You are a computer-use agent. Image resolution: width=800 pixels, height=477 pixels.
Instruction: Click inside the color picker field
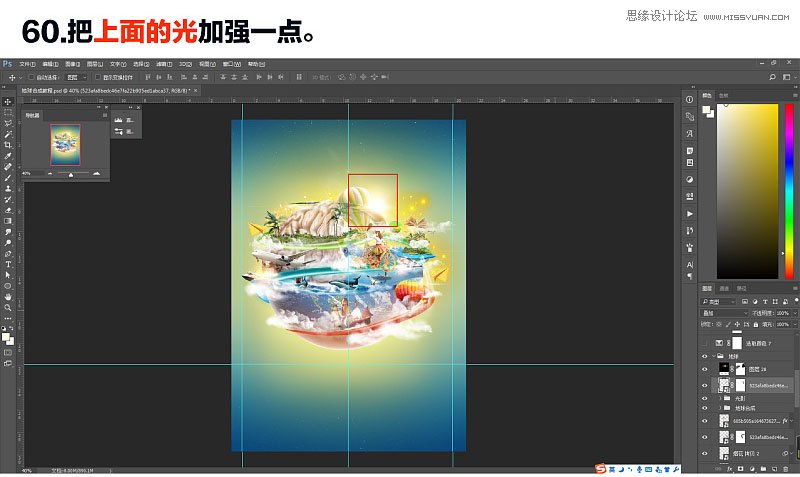[747, 191]
